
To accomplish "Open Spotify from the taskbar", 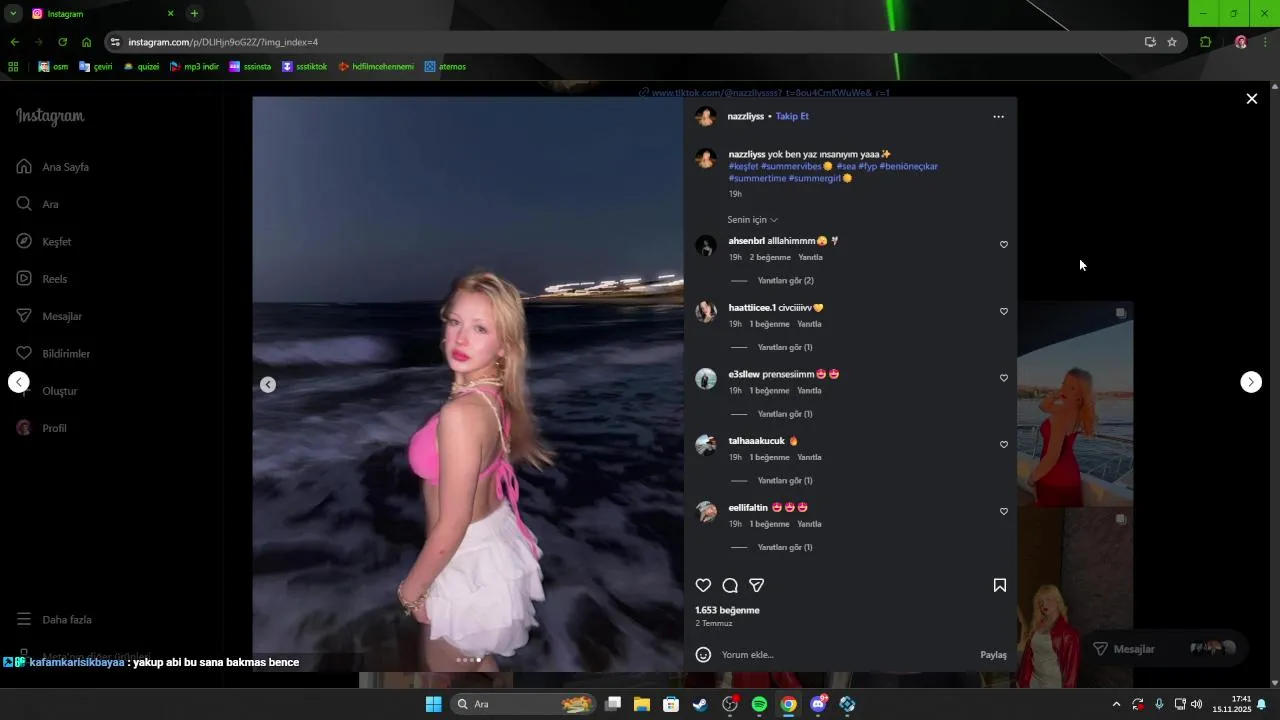I will tap(759, 704).
